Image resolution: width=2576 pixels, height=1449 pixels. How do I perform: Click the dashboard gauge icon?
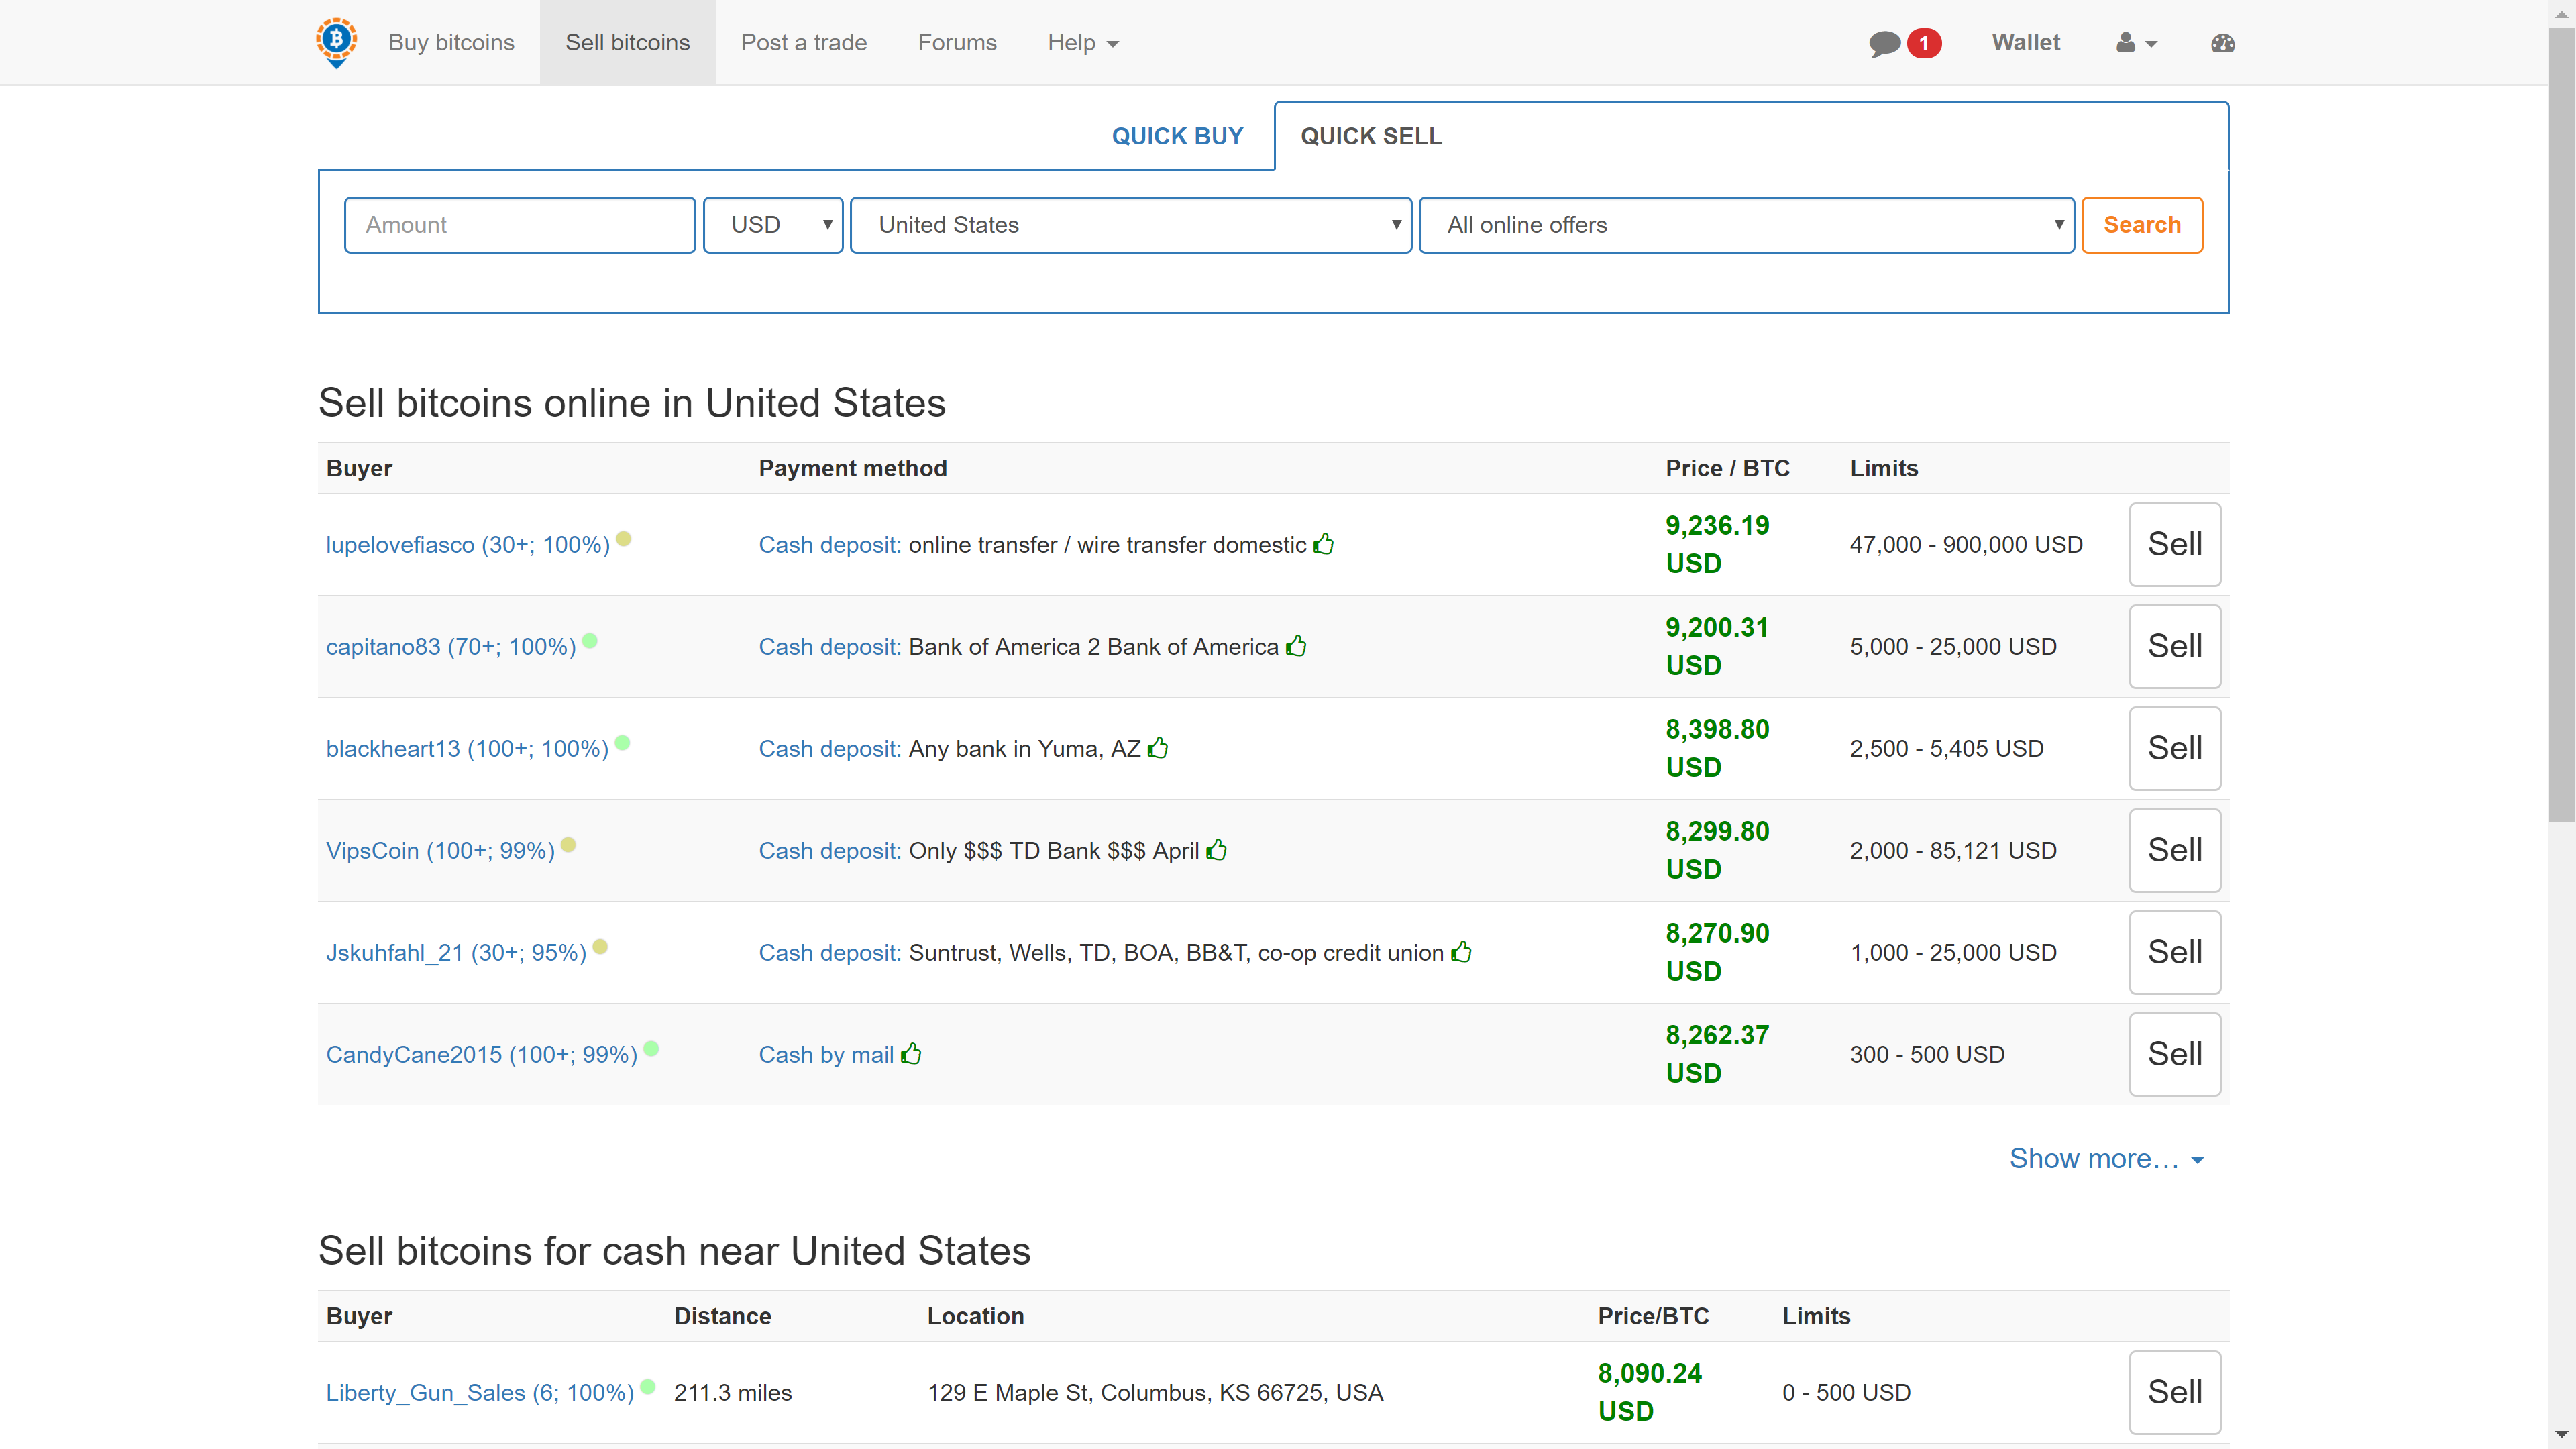click(x=2222, y=43)
